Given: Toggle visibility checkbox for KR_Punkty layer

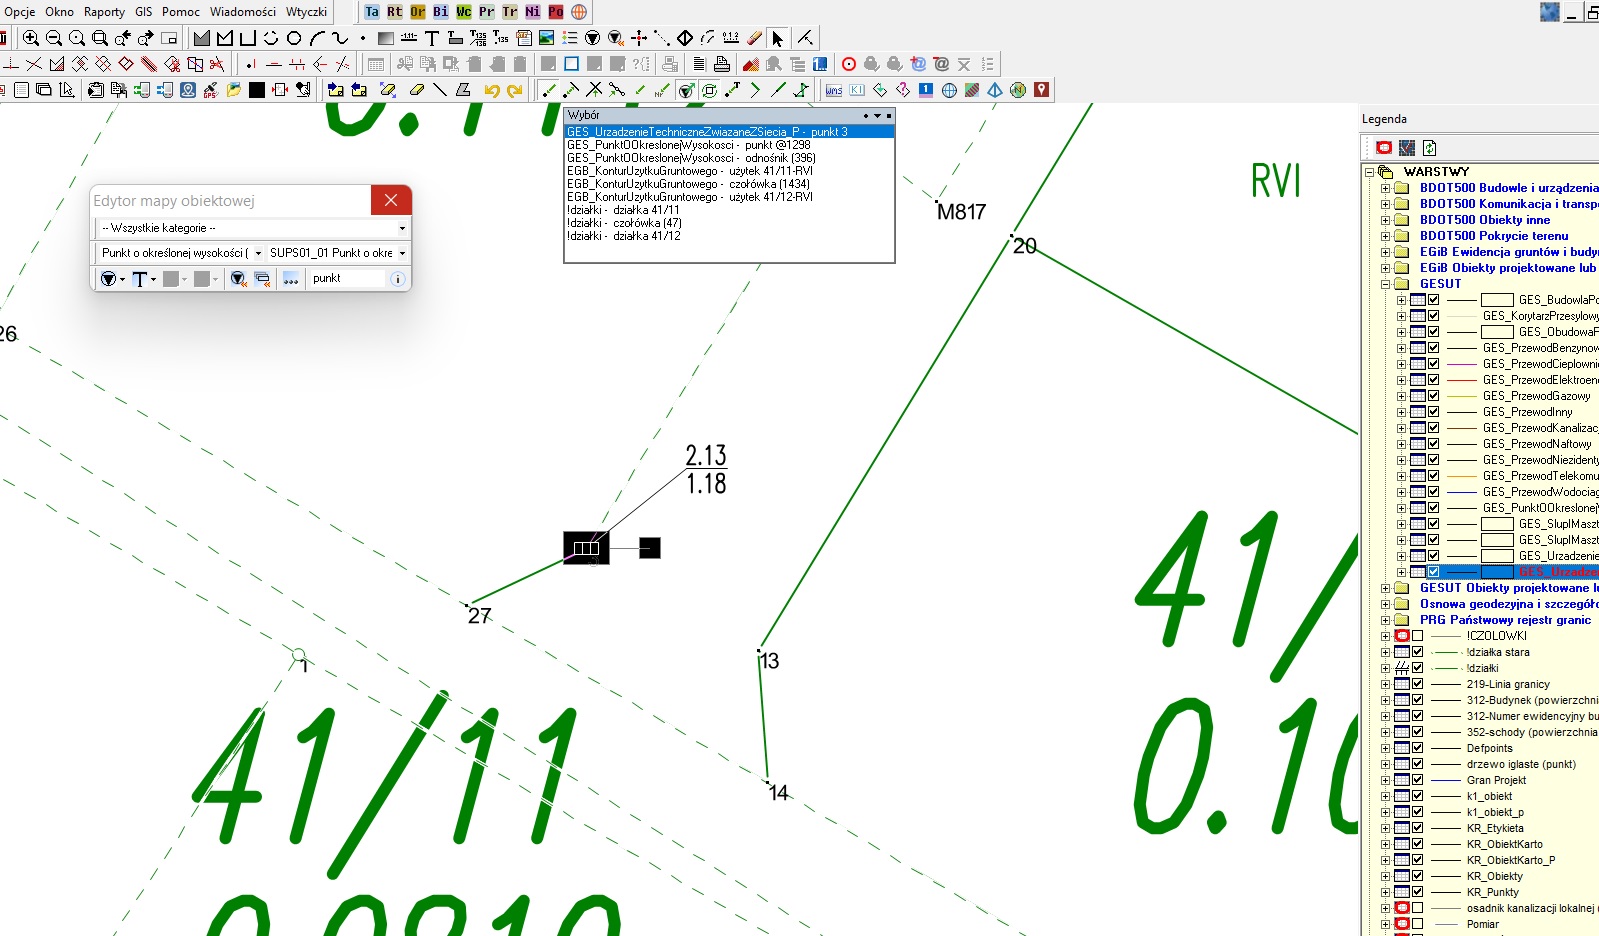Looking at the screenshot, I should (1418, 892).
